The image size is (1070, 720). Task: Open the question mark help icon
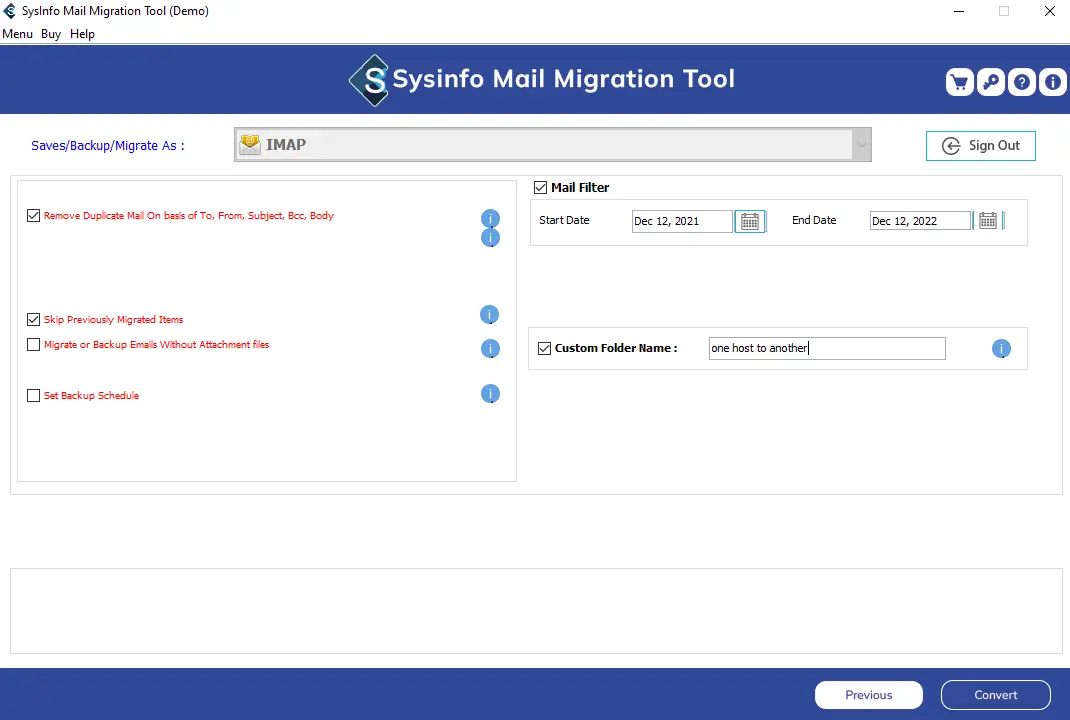coord(1022,83)
